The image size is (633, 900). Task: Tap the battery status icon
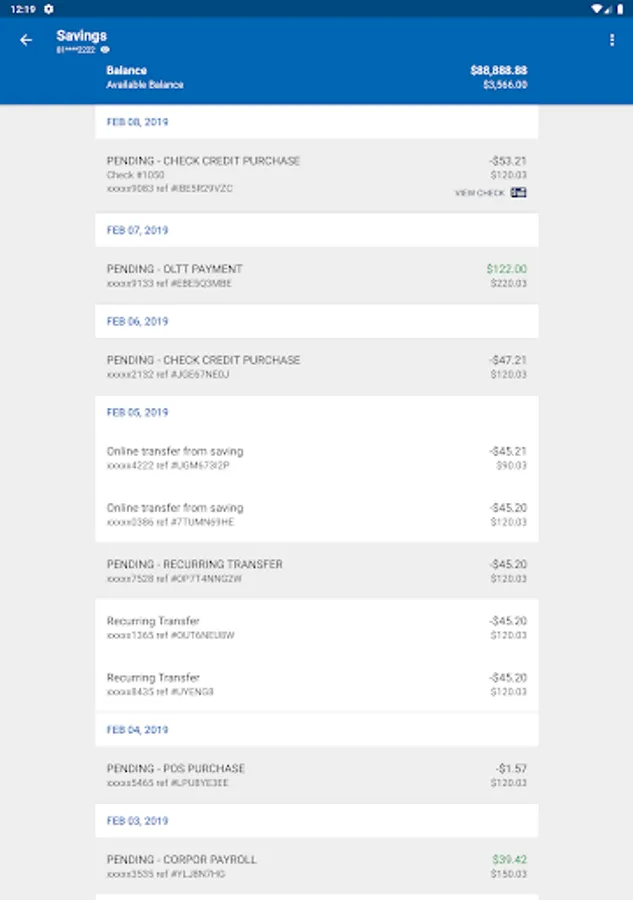(x=621, y=9)
